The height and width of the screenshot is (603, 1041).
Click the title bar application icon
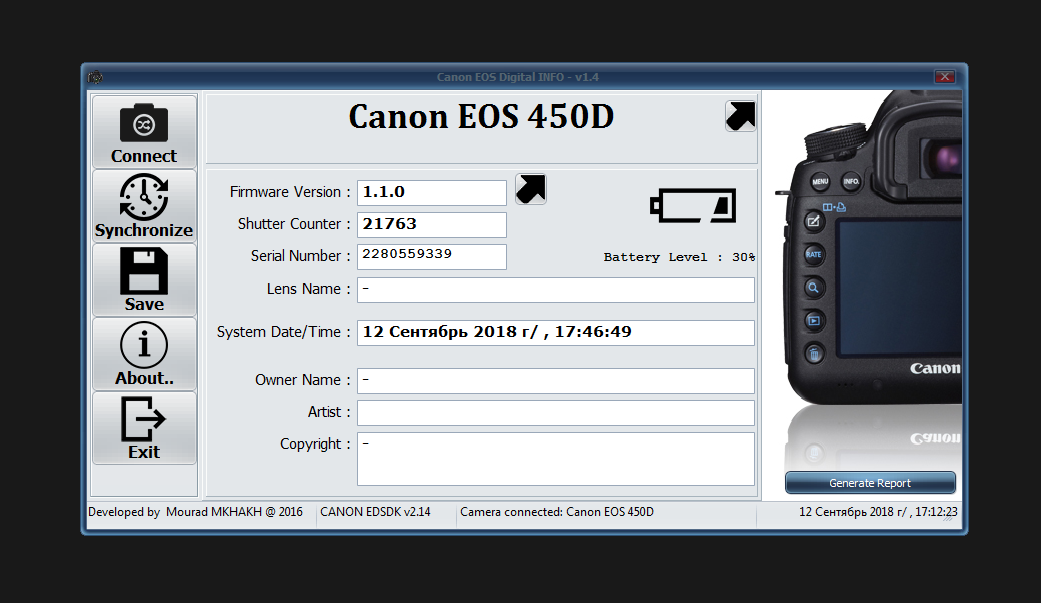click(x=96, y=77)
